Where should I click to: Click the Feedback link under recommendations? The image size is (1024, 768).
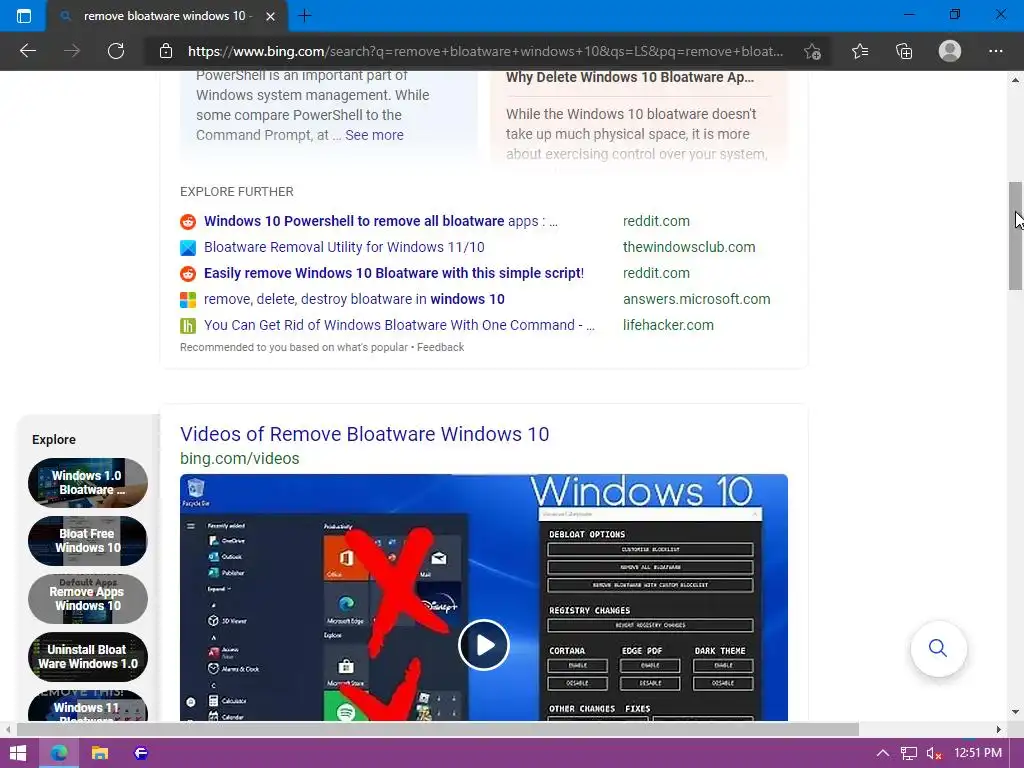pyautogui.click(x=440, y=347)
